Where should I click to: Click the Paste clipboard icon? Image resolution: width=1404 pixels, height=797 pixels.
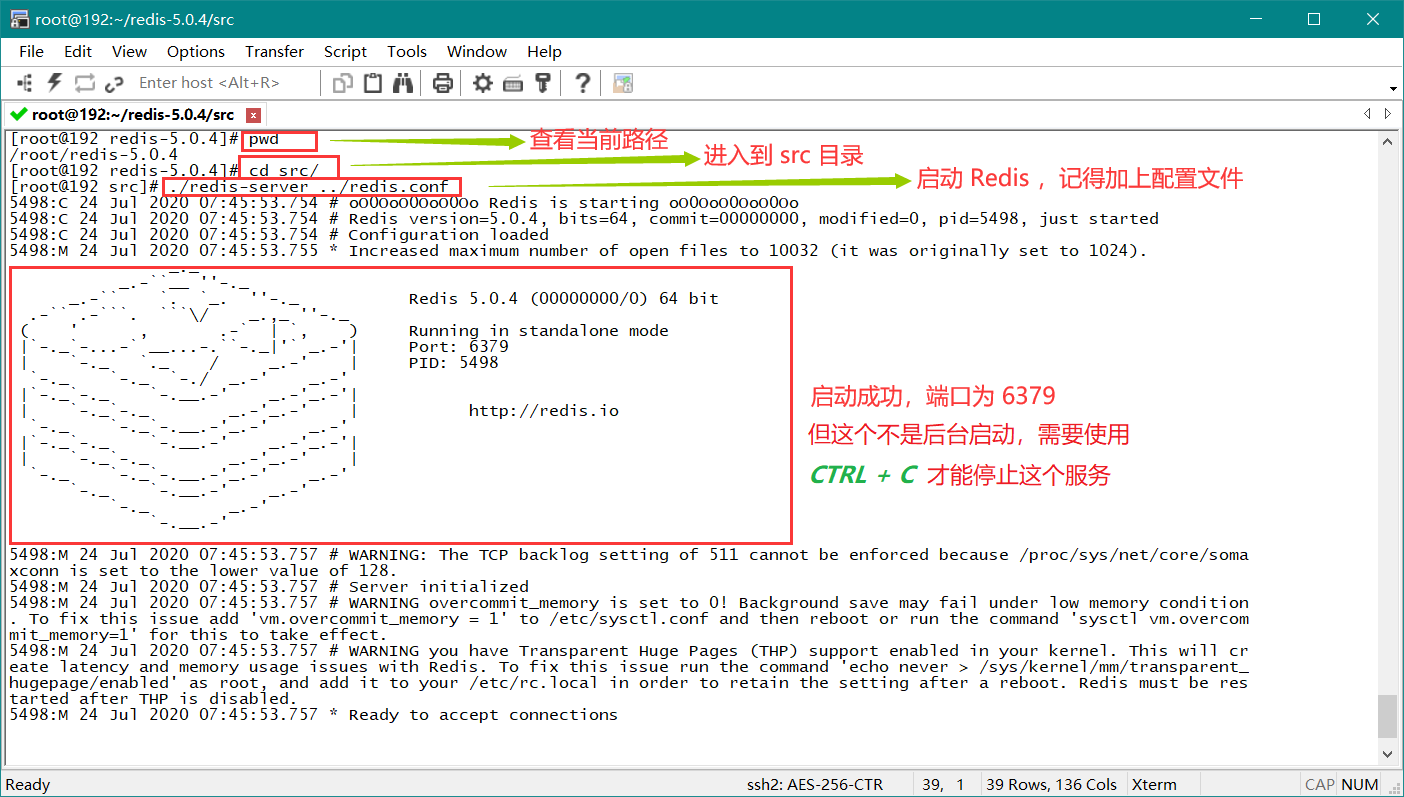pos(373,83)
